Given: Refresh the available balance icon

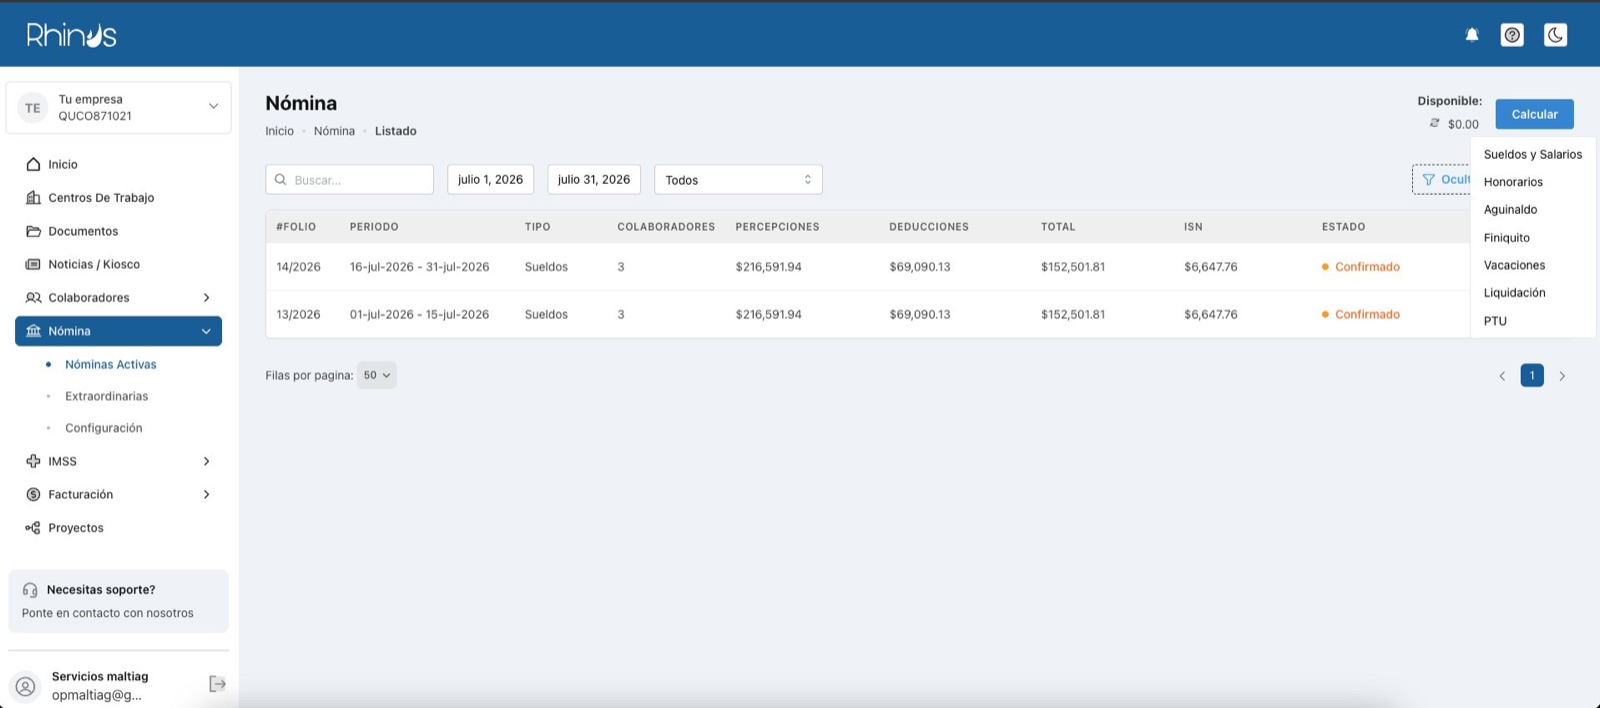Looking at the screenshot, I should [1434, 123].
